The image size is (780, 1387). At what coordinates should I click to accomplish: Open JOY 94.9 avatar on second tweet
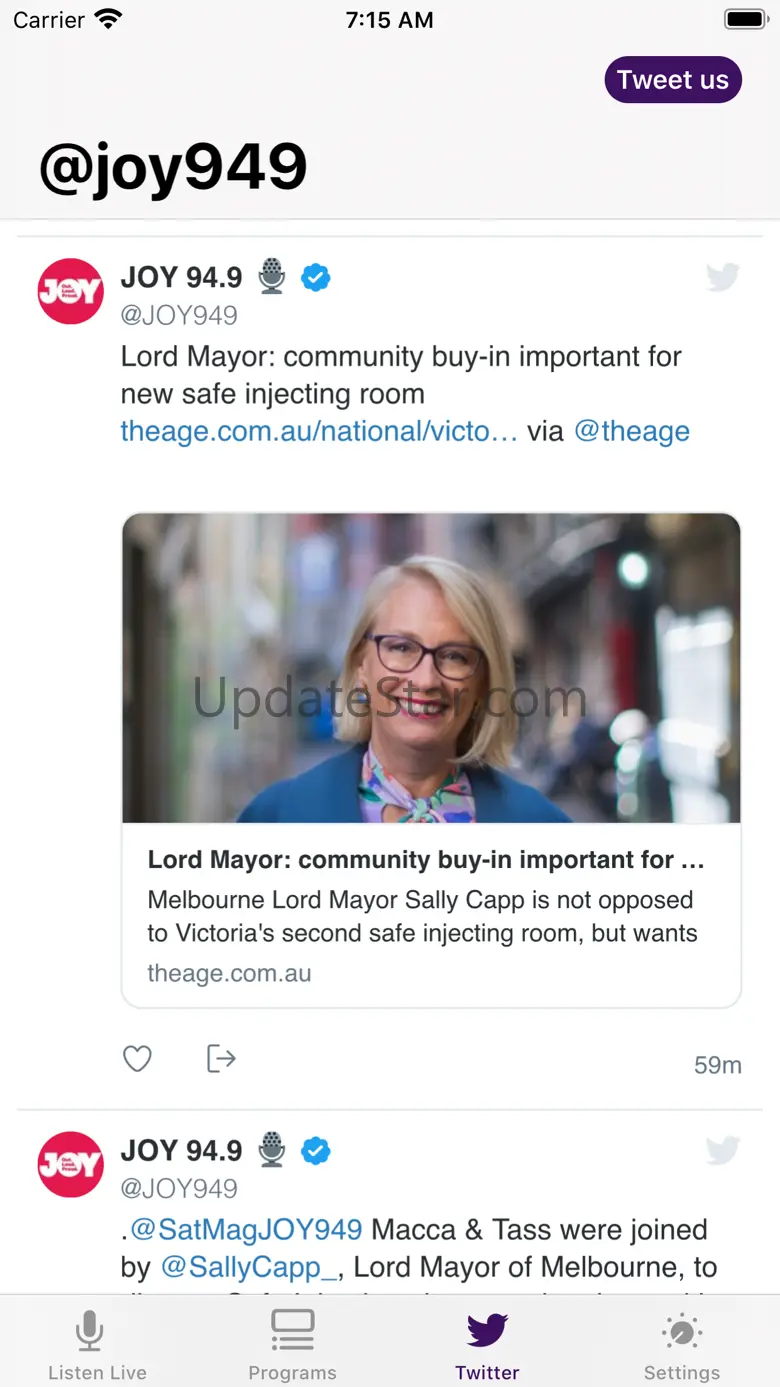[70, 1164]
